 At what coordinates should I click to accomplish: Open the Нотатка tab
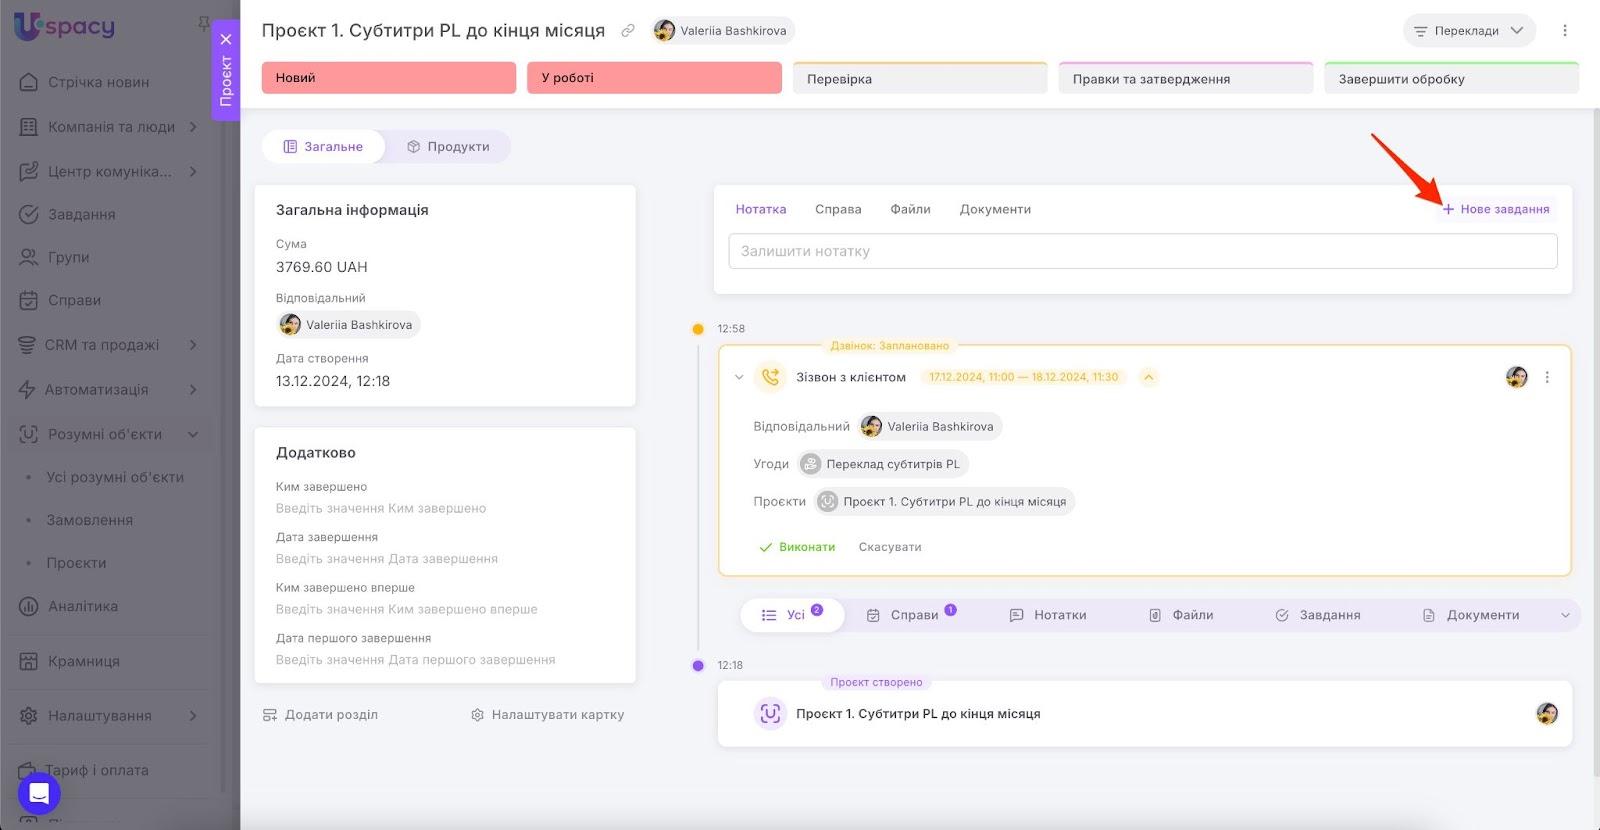[x=761, y=209]
